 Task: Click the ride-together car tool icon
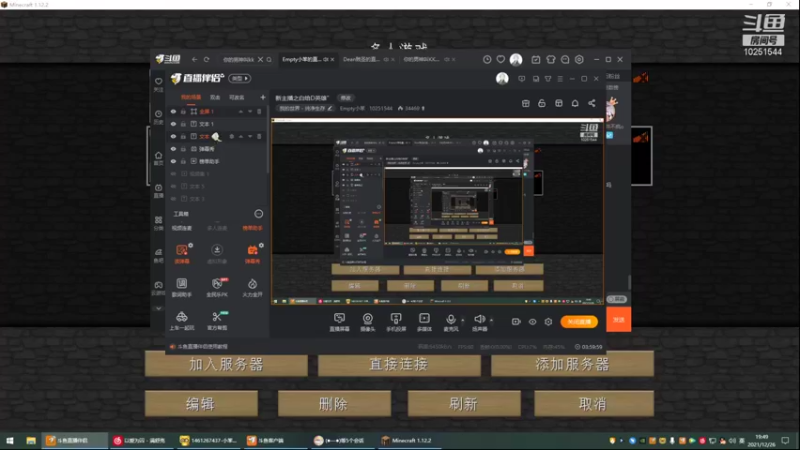[182, 317]
